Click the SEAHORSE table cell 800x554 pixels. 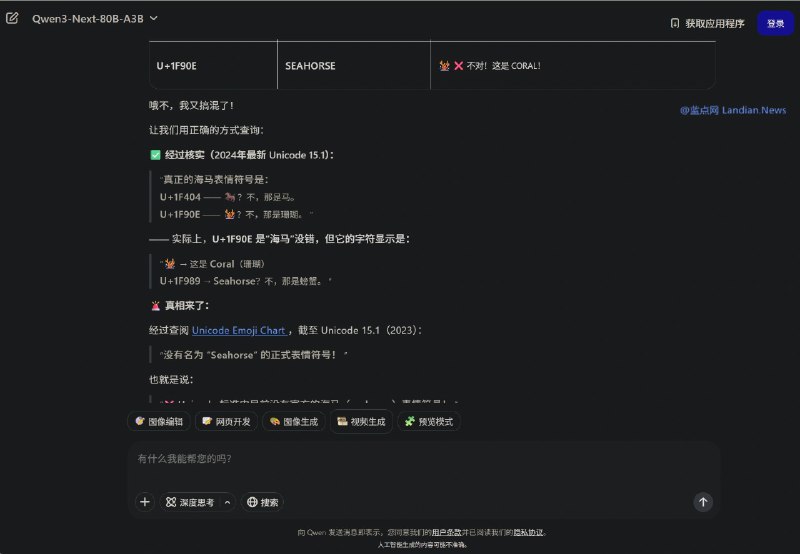(x=354, y=65)
